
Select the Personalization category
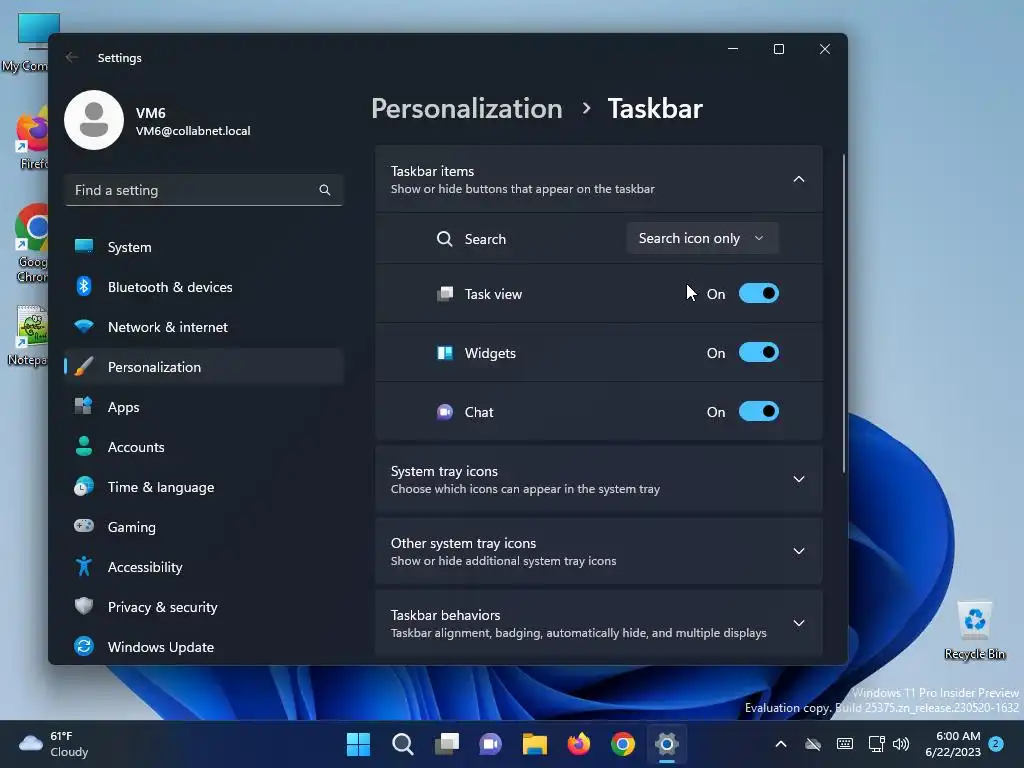pos(204,367)
